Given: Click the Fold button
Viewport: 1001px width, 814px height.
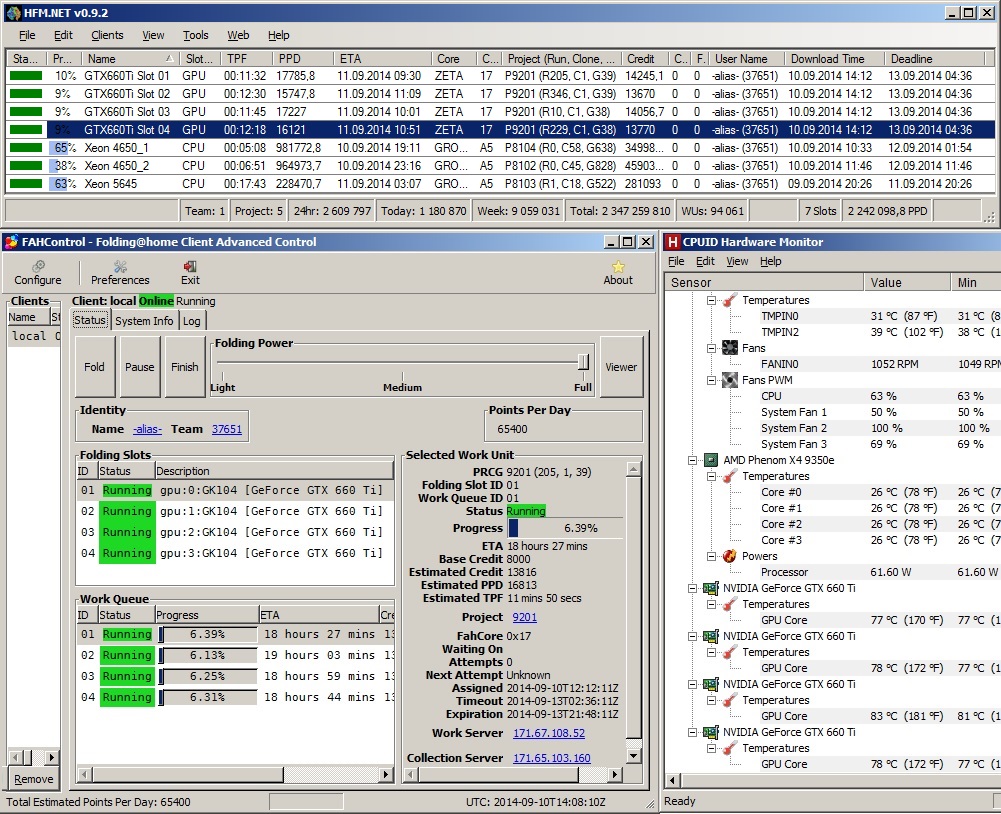Looking at the screenshot, I should (x=94, y=367).
